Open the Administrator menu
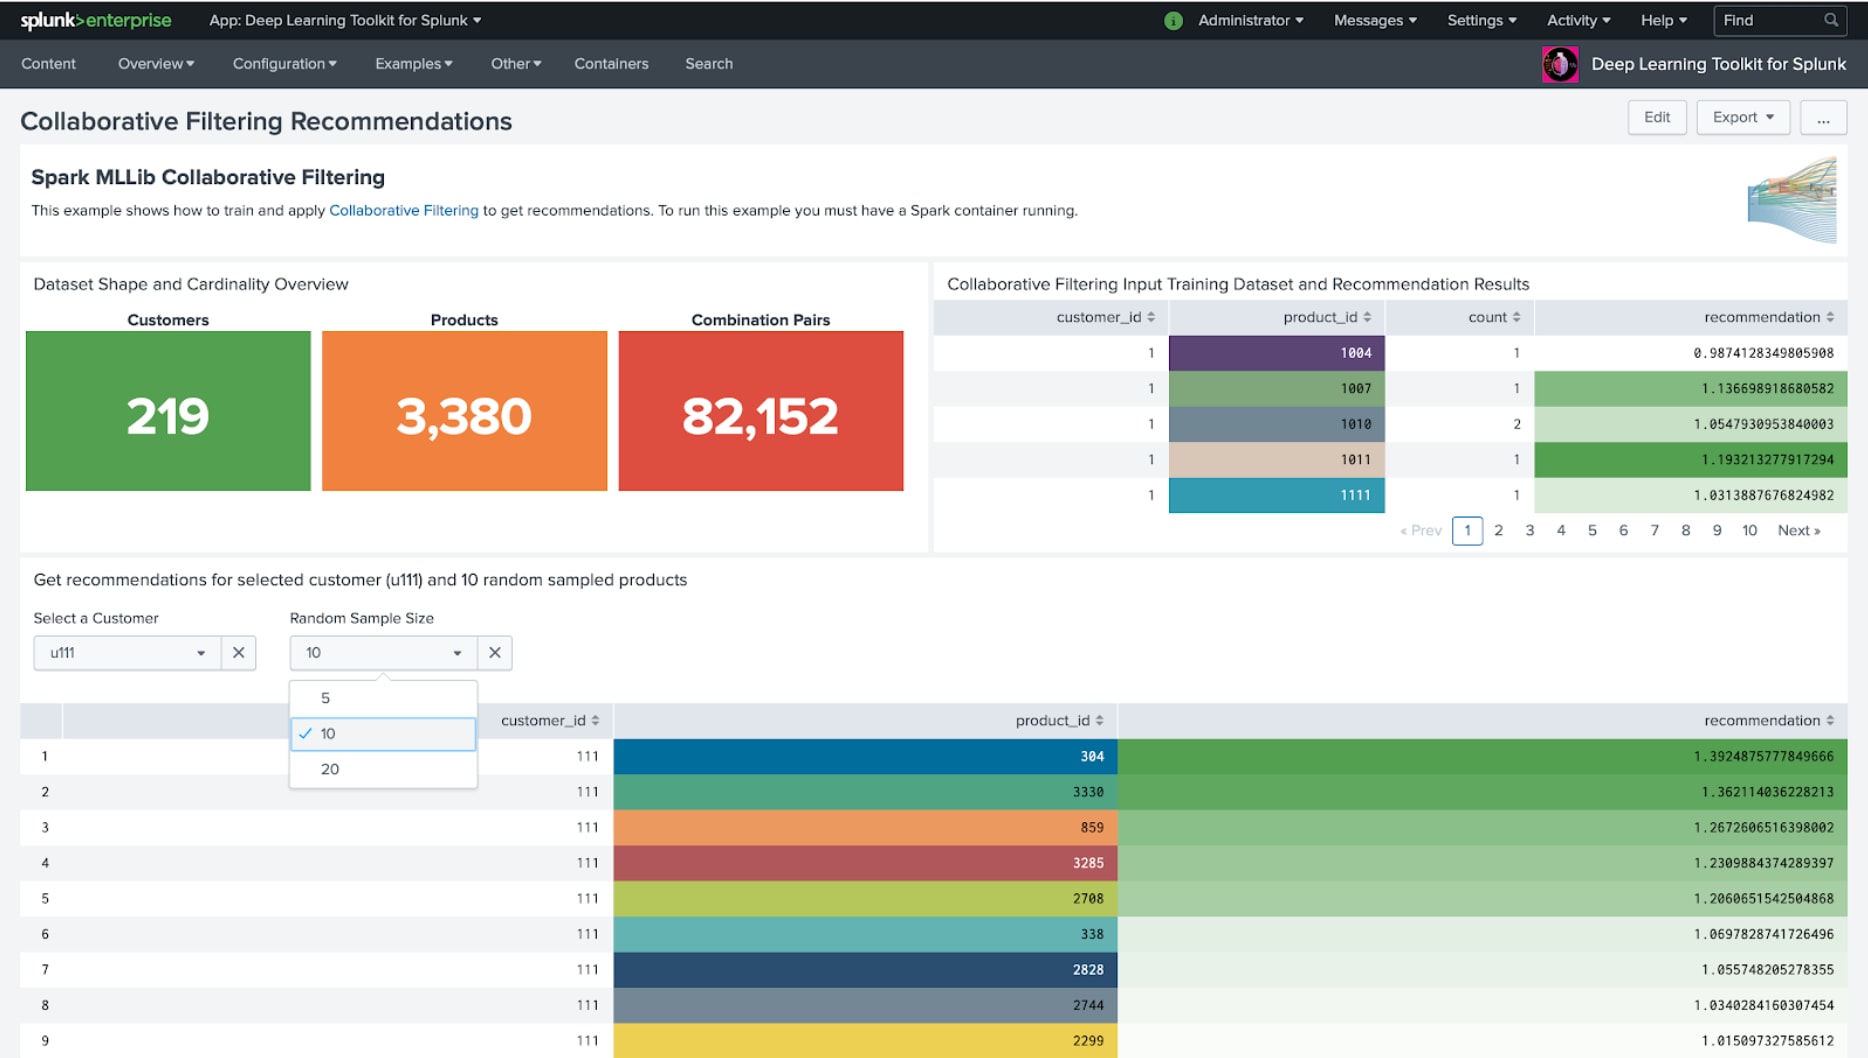Screen dimensions: 1868x1058 (x=1250, y=20)
